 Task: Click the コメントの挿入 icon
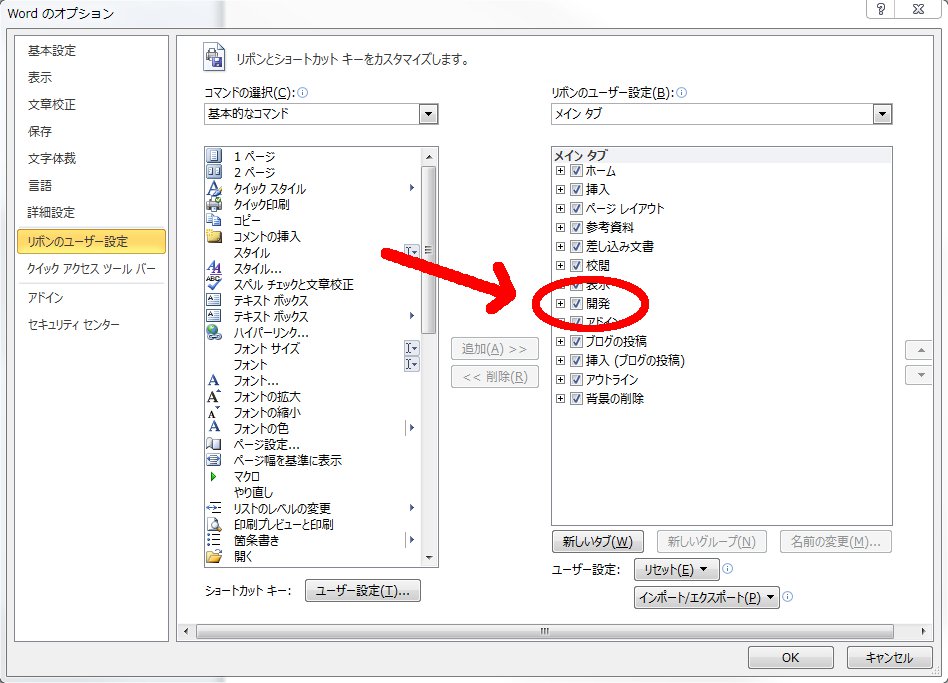click(x=213, y=236)
